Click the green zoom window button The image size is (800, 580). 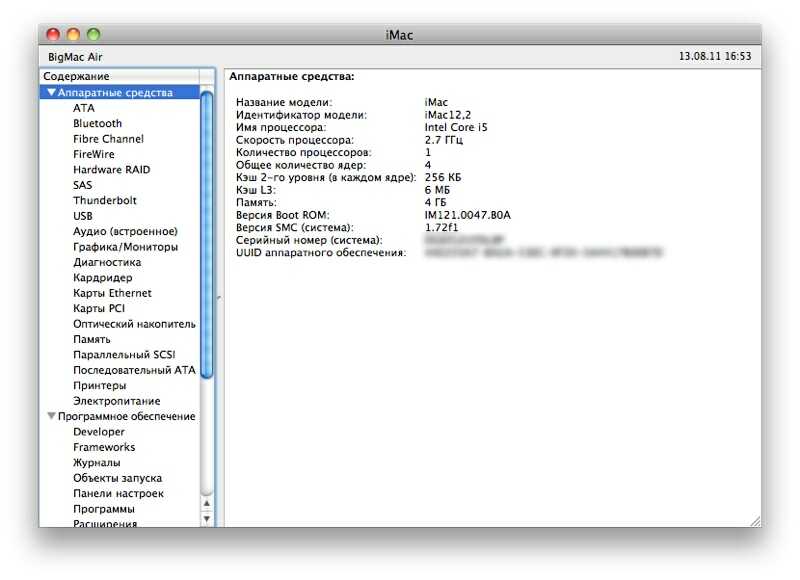click(93, 35)
